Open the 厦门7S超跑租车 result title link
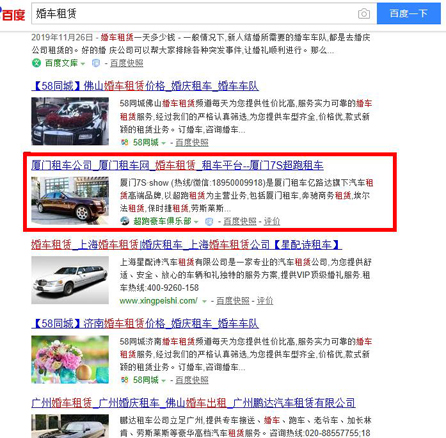 coord(177,165)
